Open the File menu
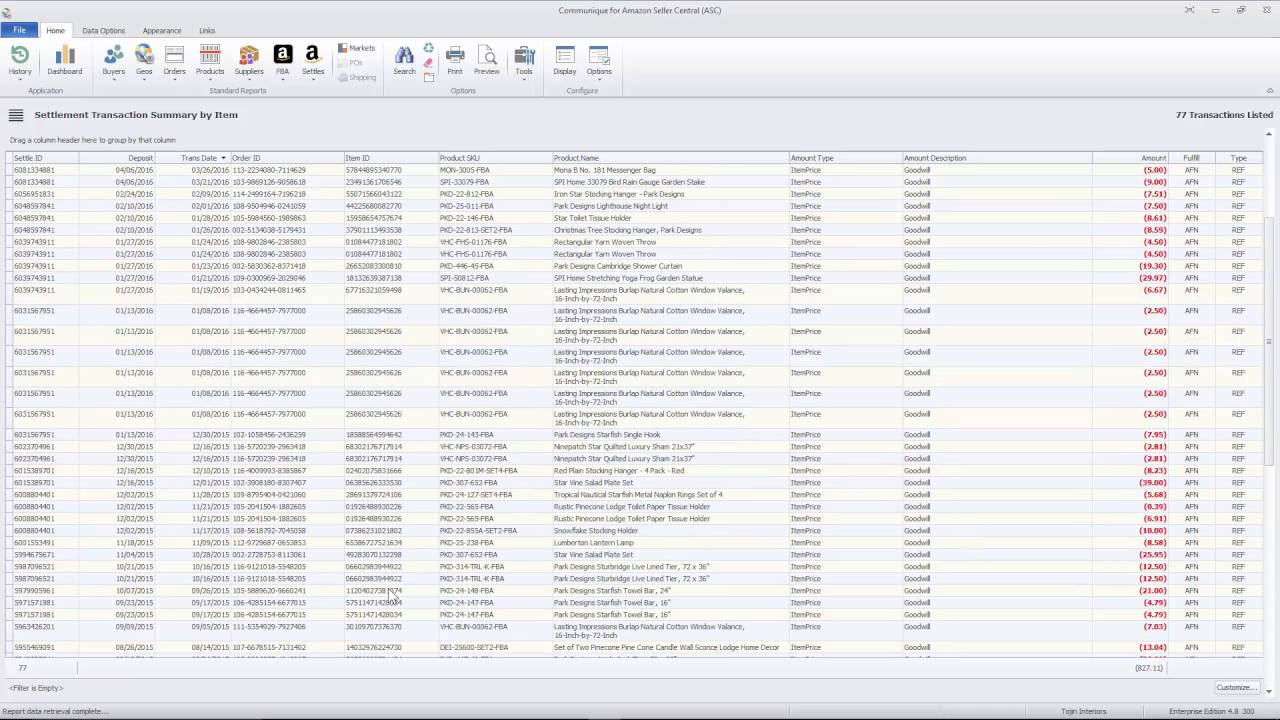This screenshot has width=1280, height=720. point(19,30)
